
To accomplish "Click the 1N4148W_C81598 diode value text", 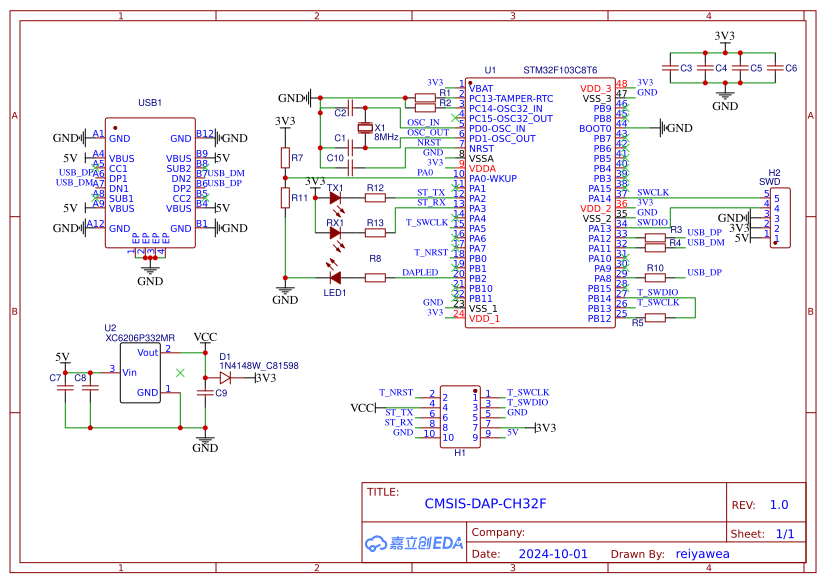I will point(259,365).
